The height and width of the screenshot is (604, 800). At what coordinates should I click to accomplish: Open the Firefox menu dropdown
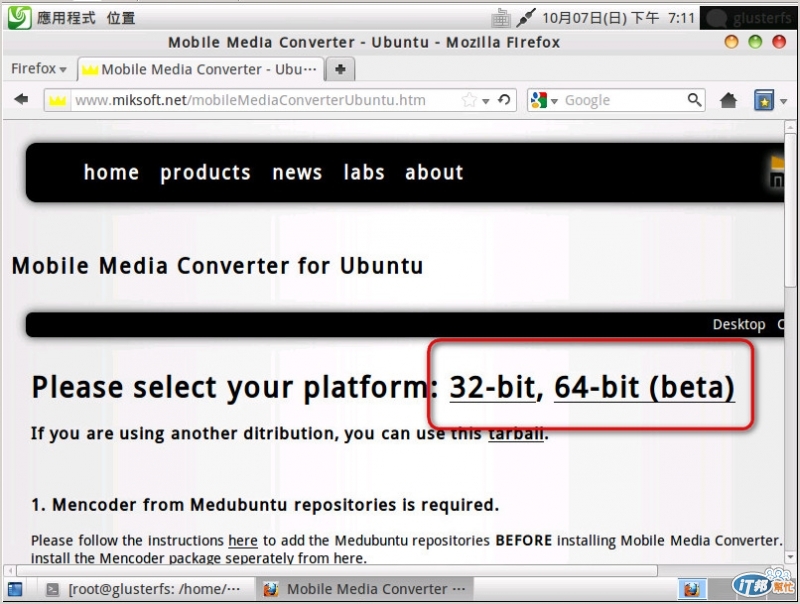(39, 68)
